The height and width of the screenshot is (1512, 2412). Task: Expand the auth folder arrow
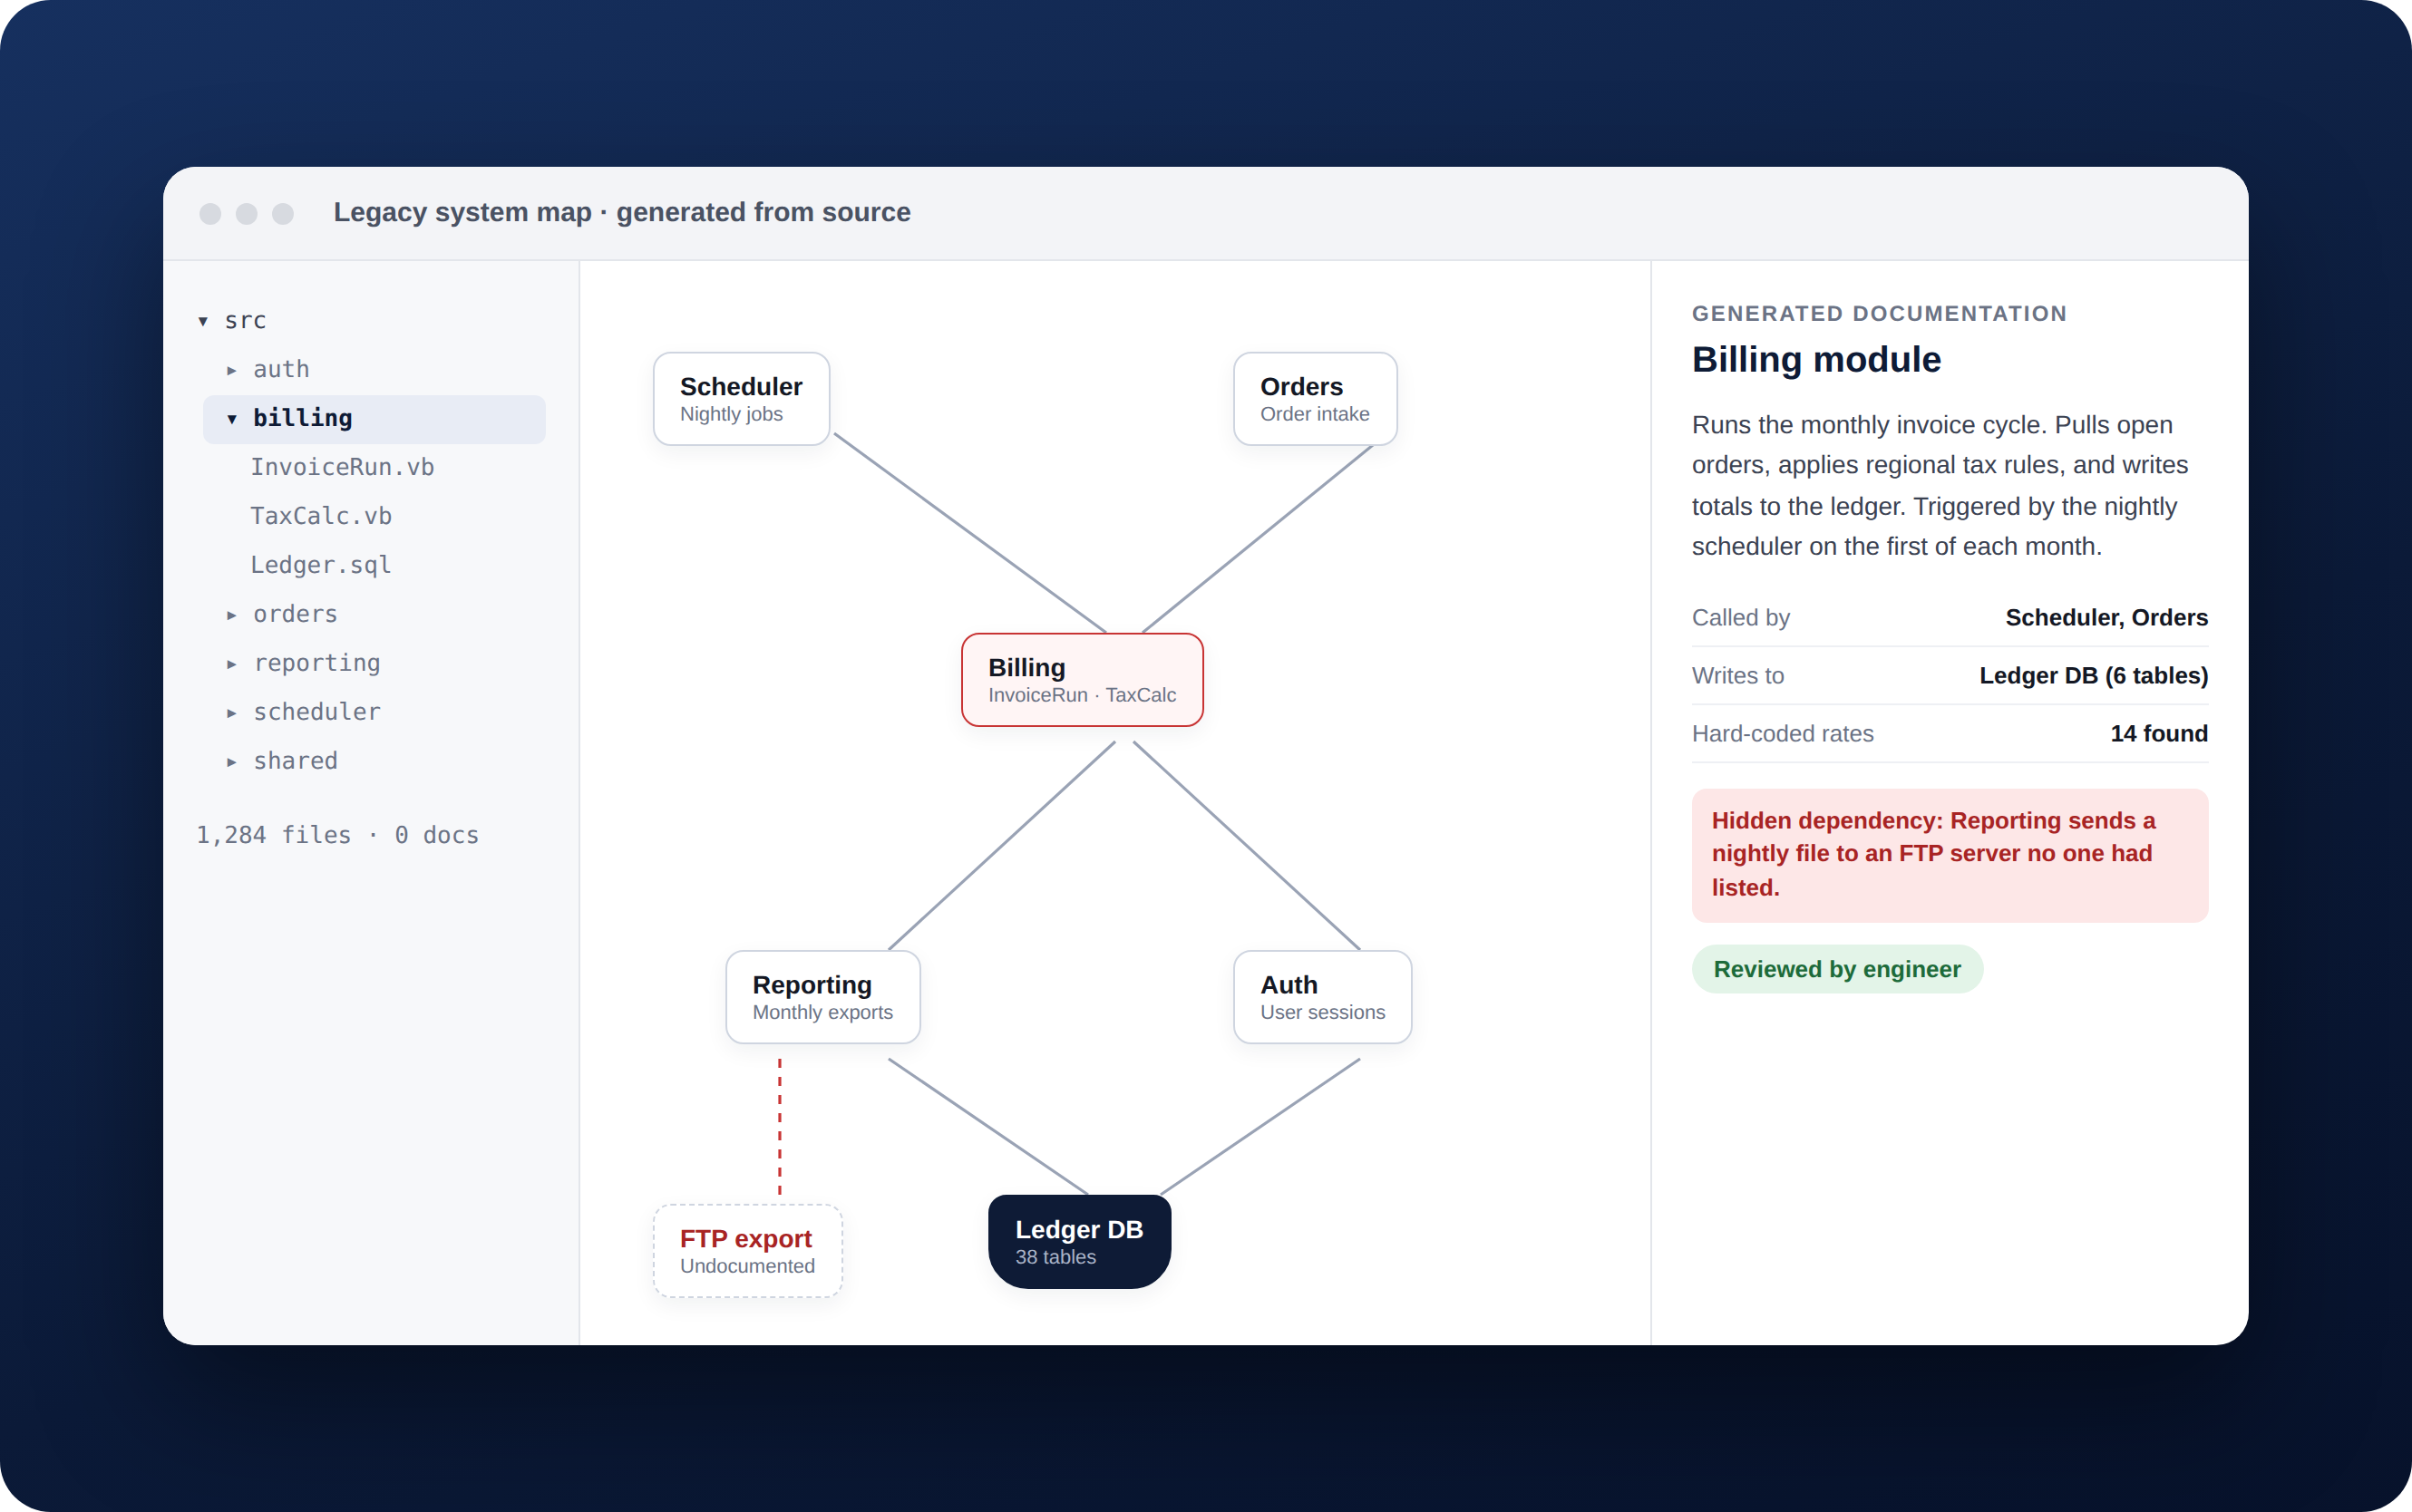tap(232, 370)
